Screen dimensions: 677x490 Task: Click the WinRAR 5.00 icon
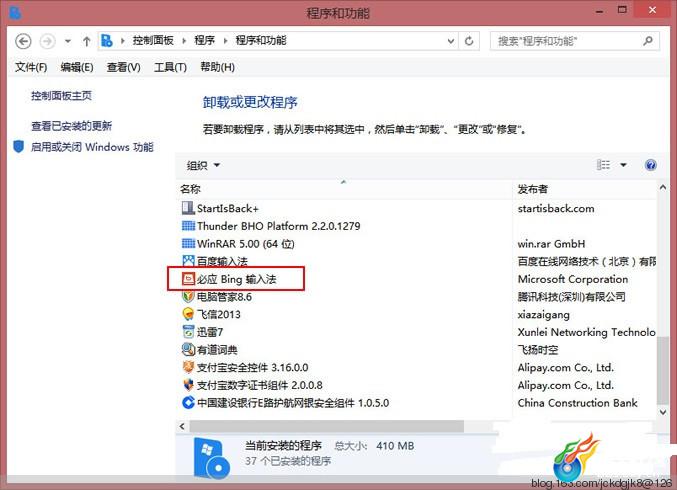(x=188, y=243)
